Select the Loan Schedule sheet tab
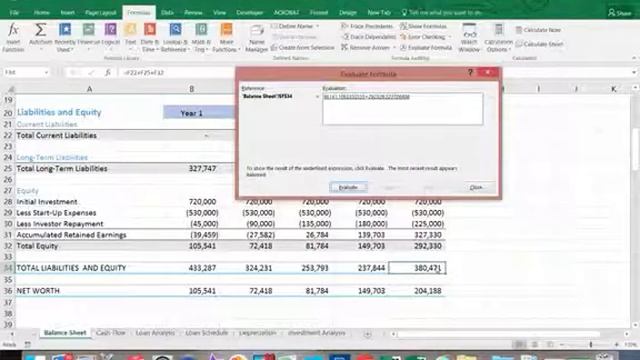 coord(207,333)
